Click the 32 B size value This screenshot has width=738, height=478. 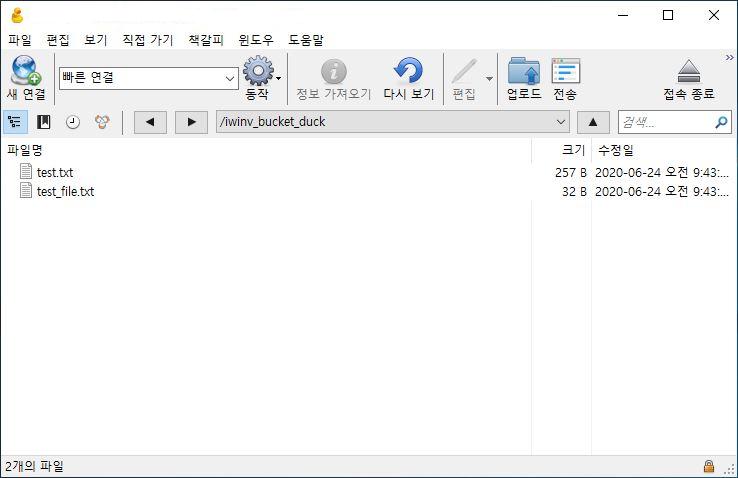574,191
